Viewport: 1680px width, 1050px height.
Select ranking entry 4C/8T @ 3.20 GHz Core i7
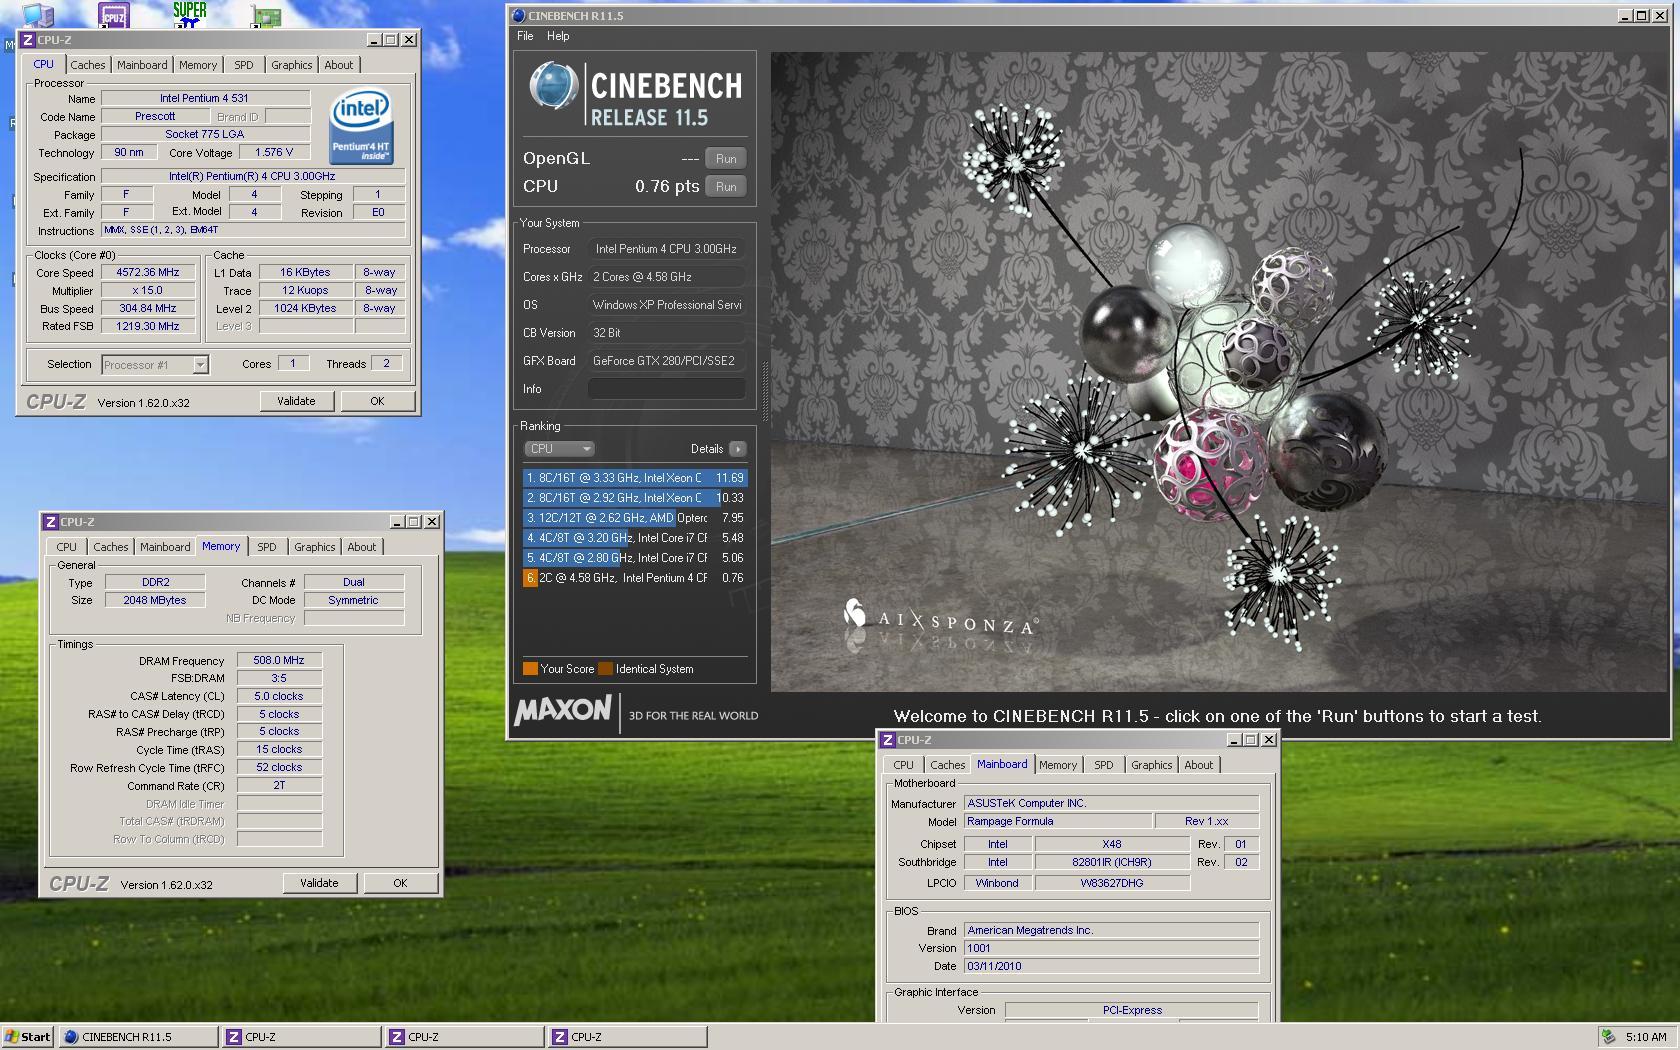pyautogui.click(x=635, y=538)
